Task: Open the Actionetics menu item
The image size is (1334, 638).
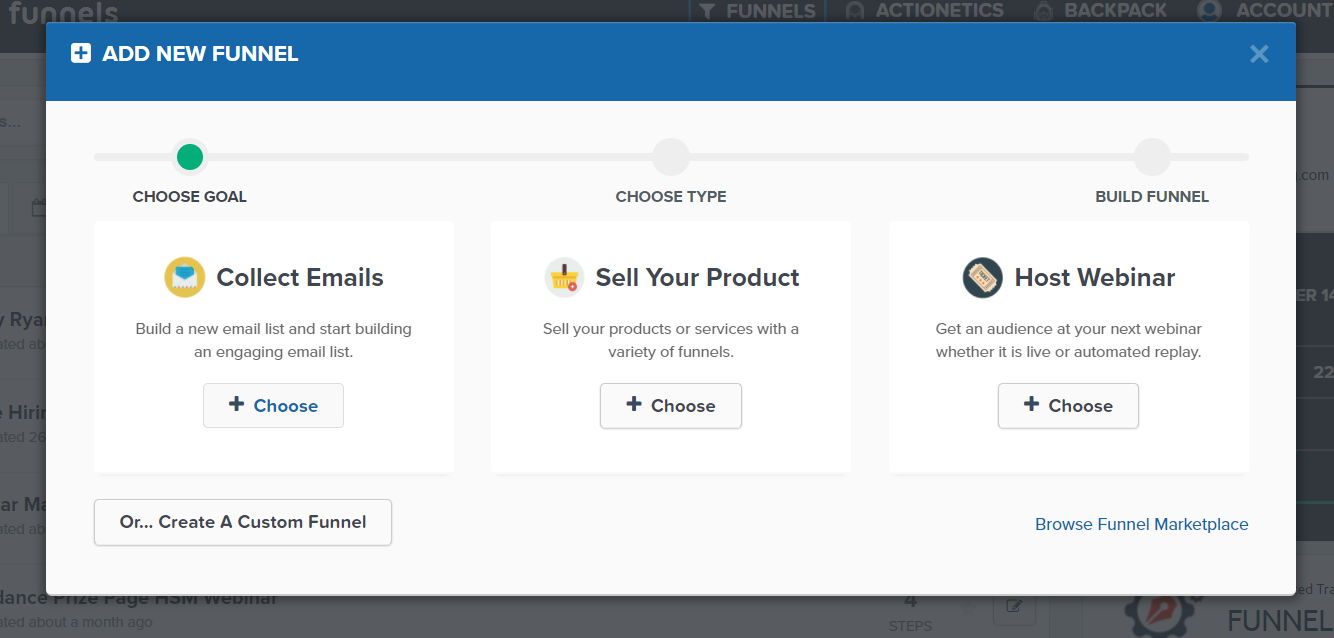Action: click(x=925, y=11)
